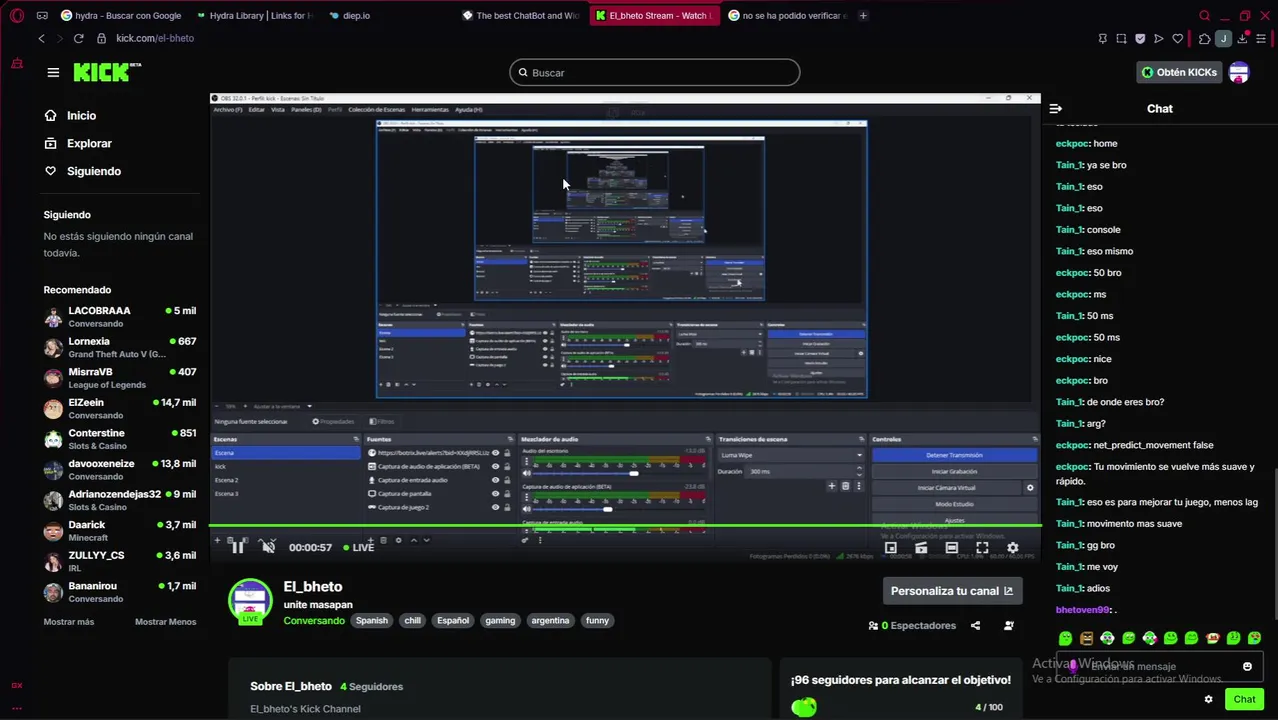This screenshot has height=720, width=1278.
Task: Collapse recommended list with Mostrar Menos
Action: [166, 622]
